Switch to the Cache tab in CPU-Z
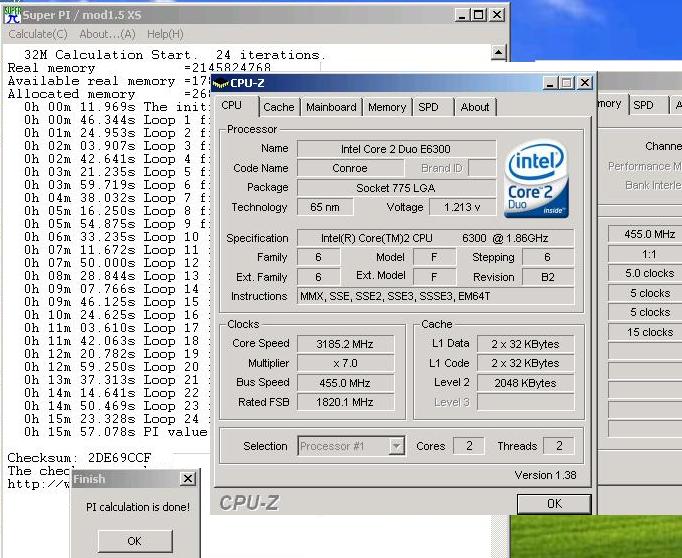682x558 pixels. 279,107
